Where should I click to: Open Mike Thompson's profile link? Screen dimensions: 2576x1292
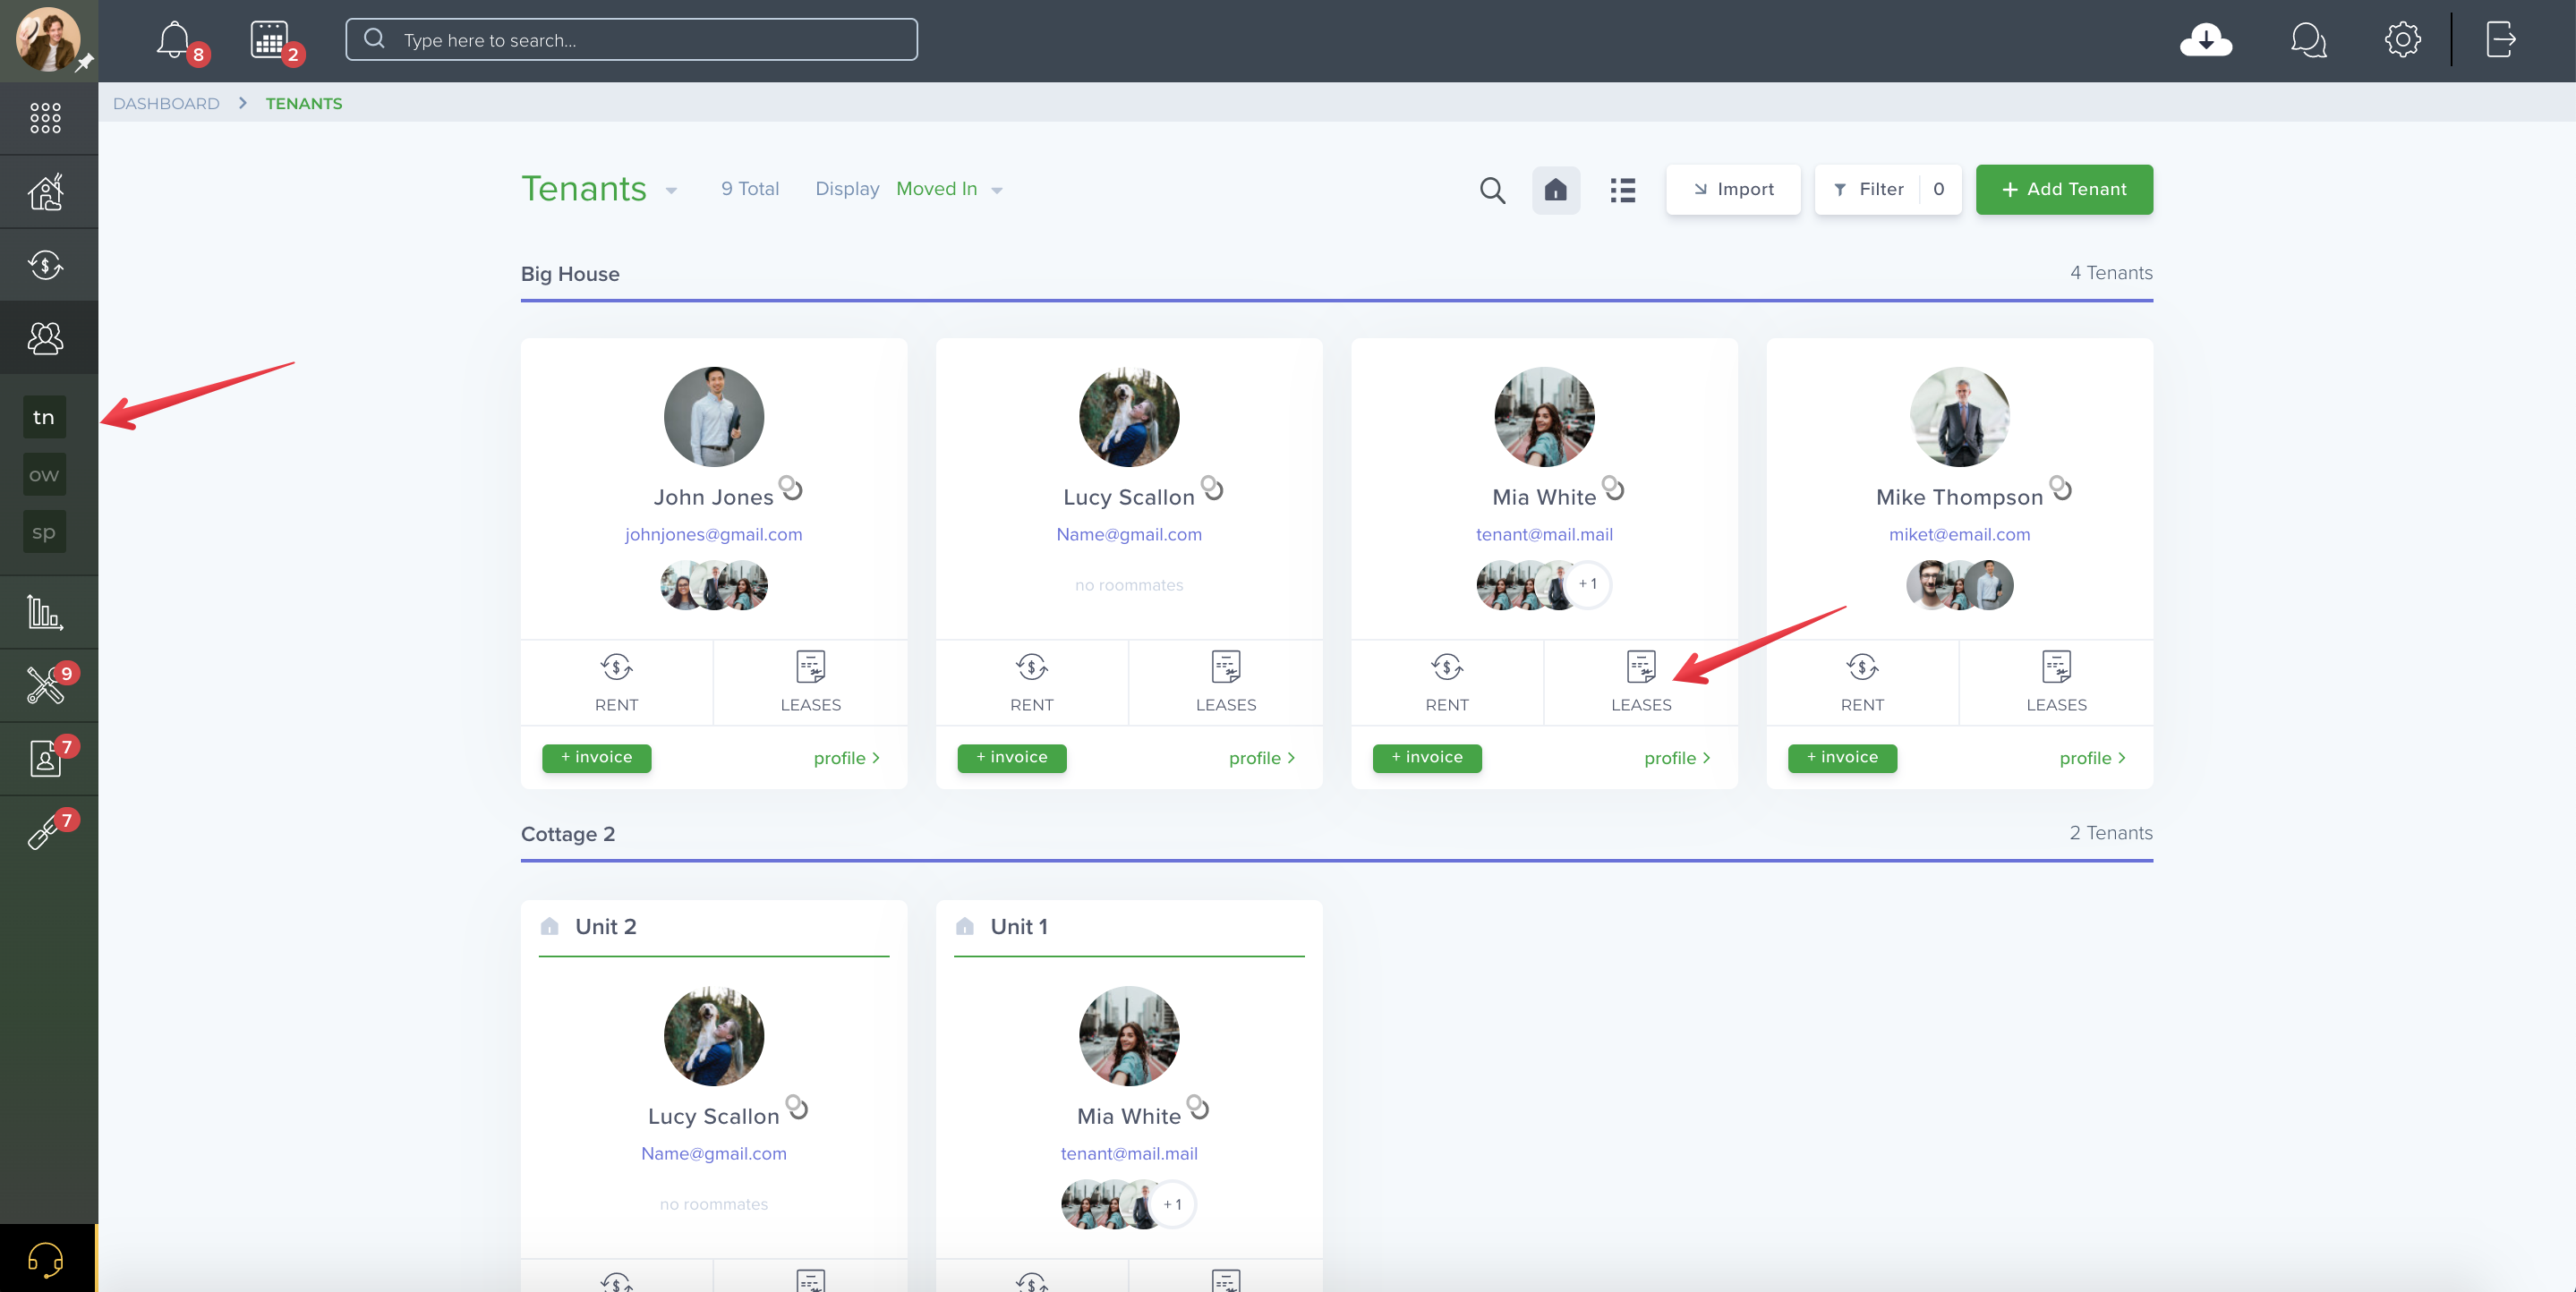2093,758
